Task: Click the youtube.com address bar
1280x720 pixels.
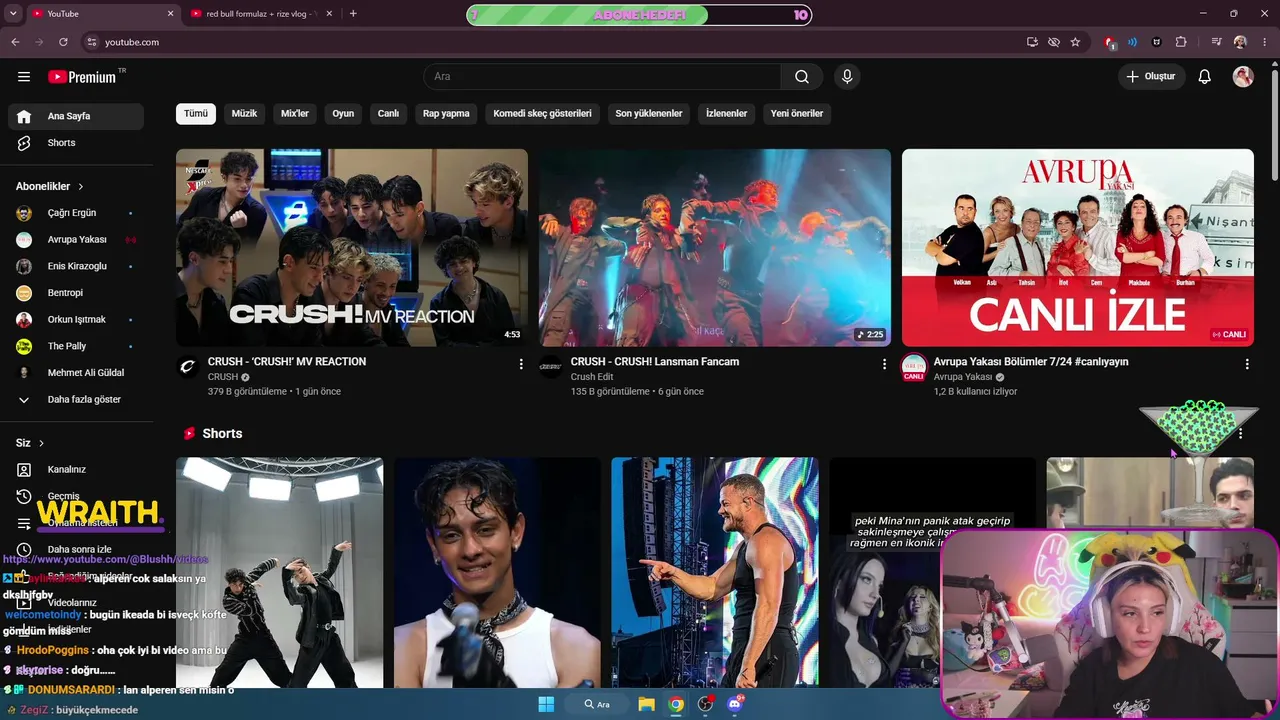Action: click(x=550, y=42)
